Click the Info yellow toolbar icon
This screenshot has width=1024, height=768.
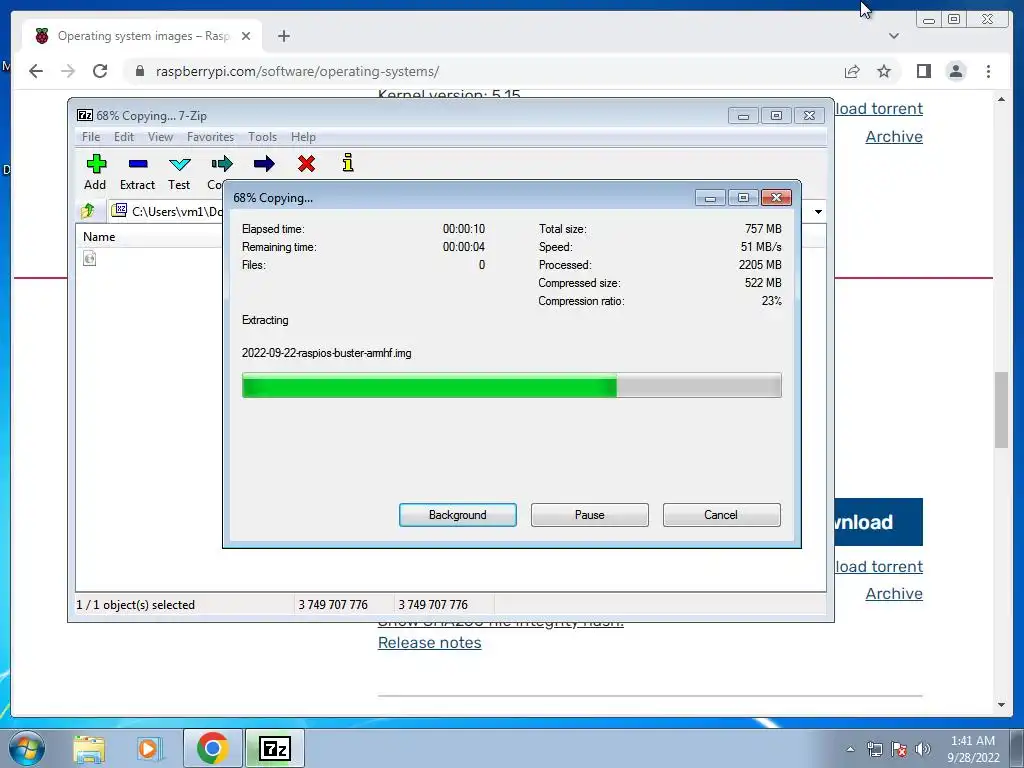click(347, 163)
